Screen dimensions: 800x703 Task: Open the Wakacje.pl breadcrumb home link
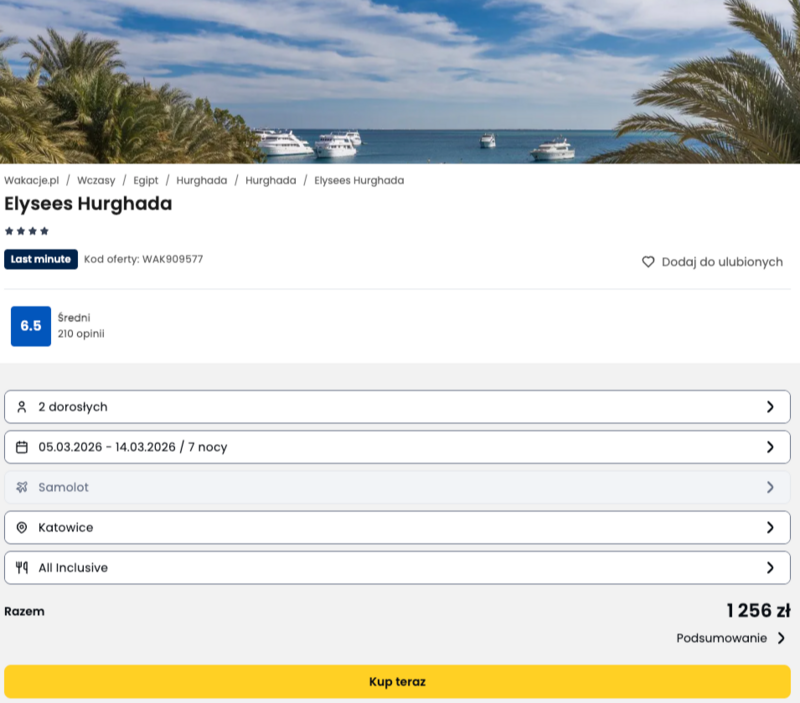(x=32, y=181)
